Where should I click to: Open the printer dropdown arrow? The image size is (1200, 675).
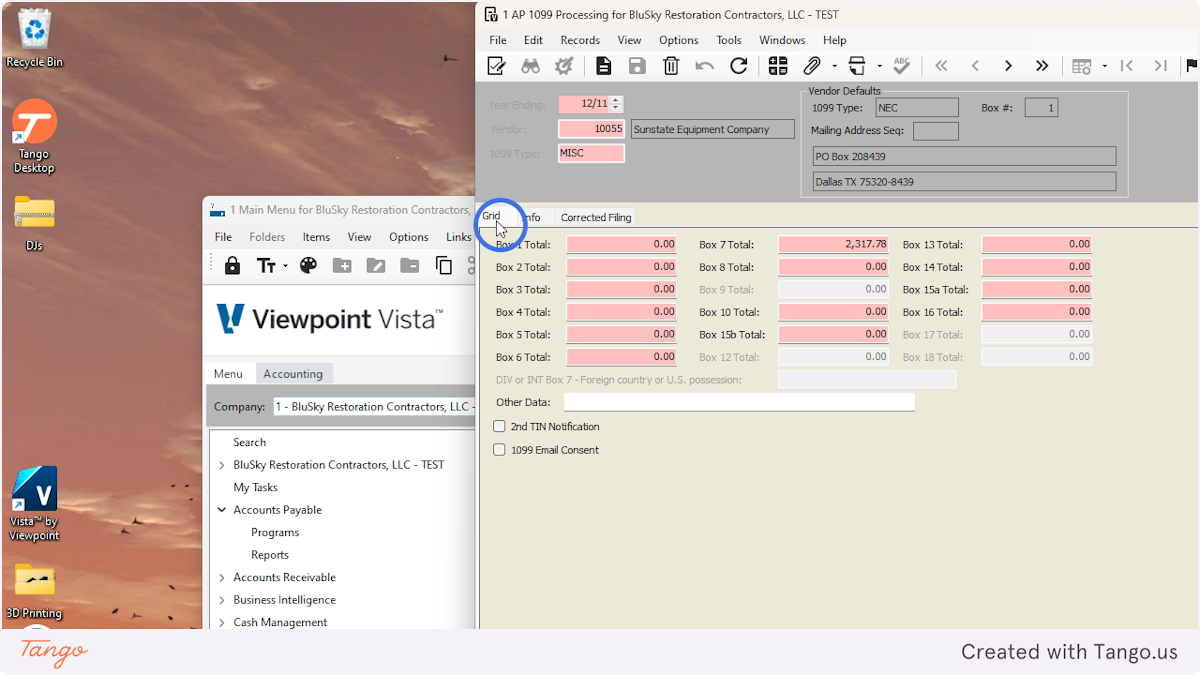[x=880, y=67]
